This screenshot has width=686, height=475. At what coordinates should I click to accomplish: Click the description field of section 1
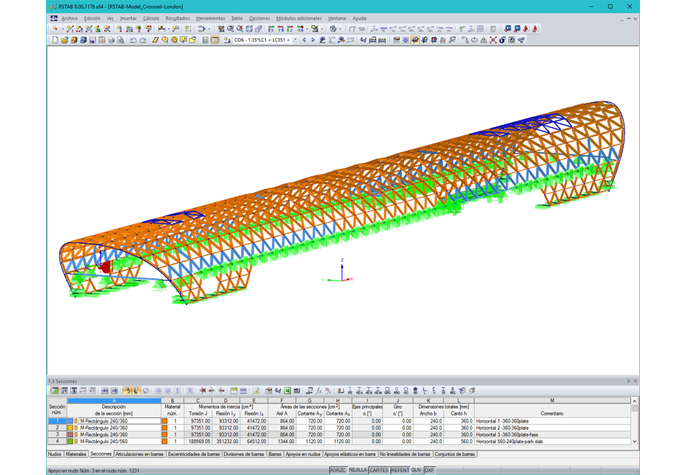point(120,421)
